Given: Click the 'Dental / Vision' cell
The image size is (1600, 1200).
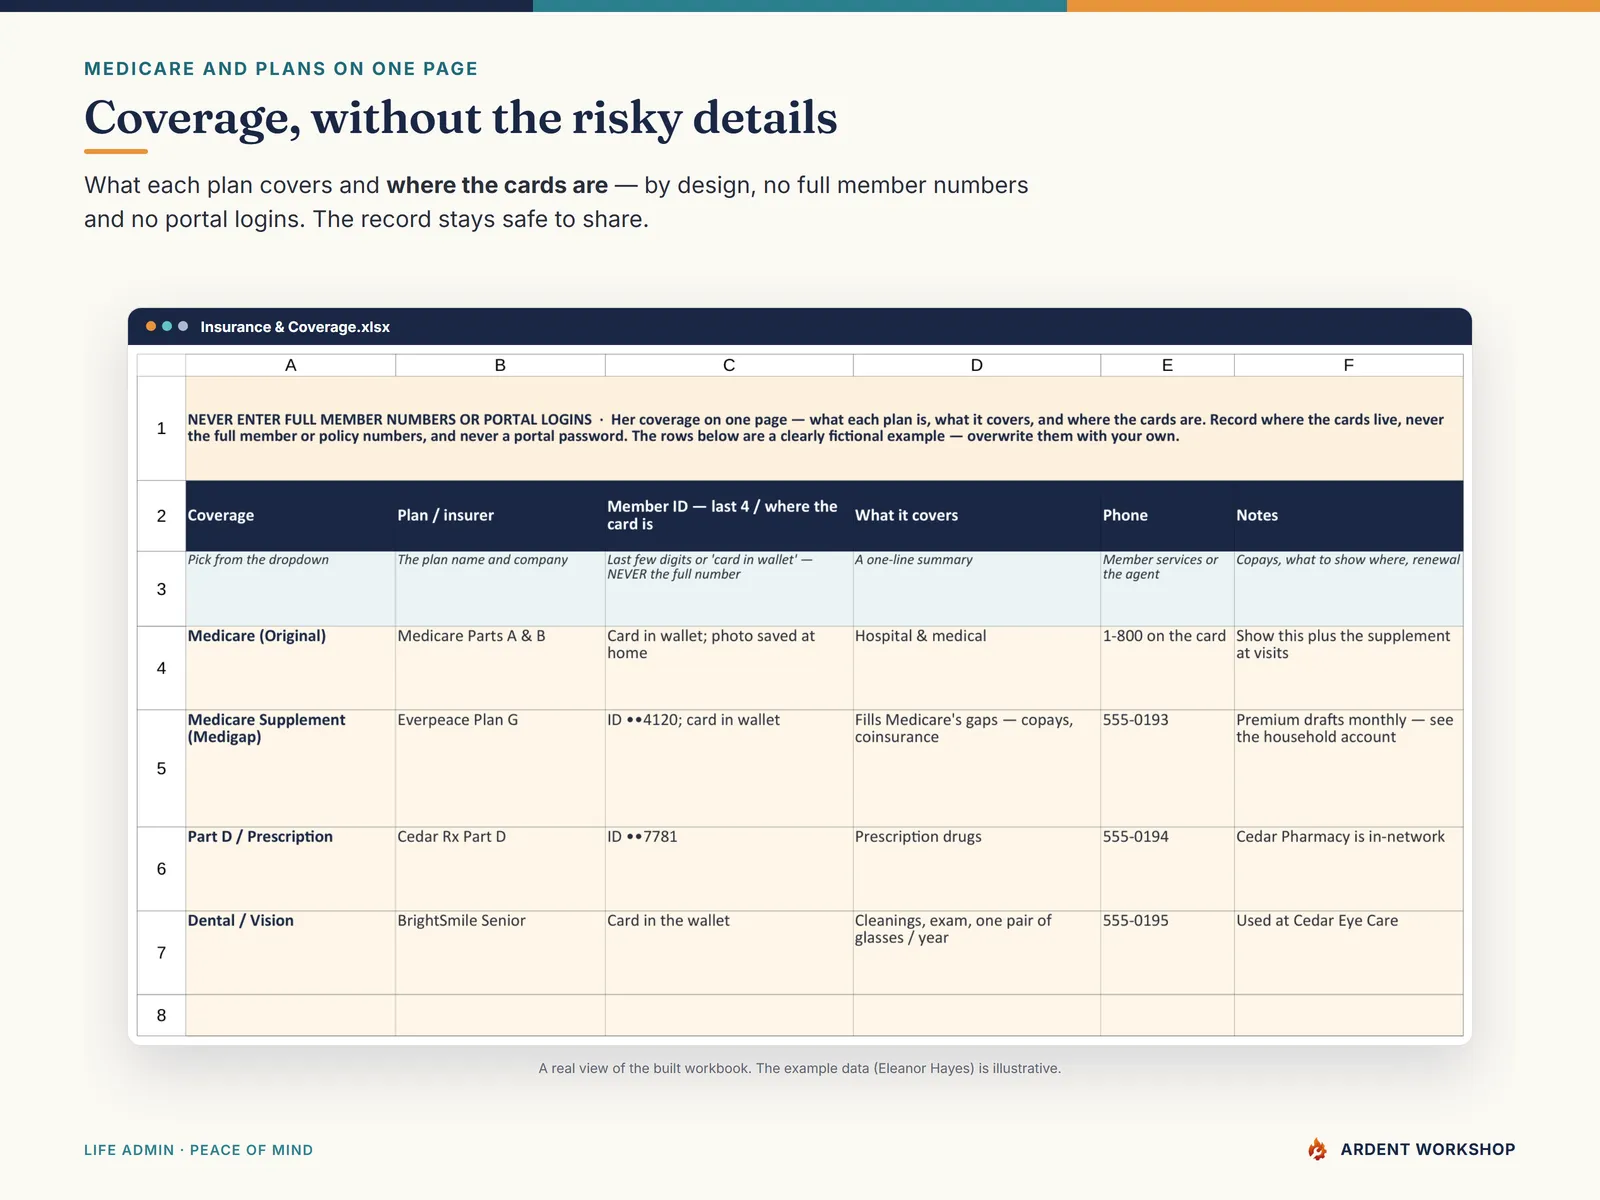Looking at the screenshot, I should pyautogui.click(x=291, y=953).
